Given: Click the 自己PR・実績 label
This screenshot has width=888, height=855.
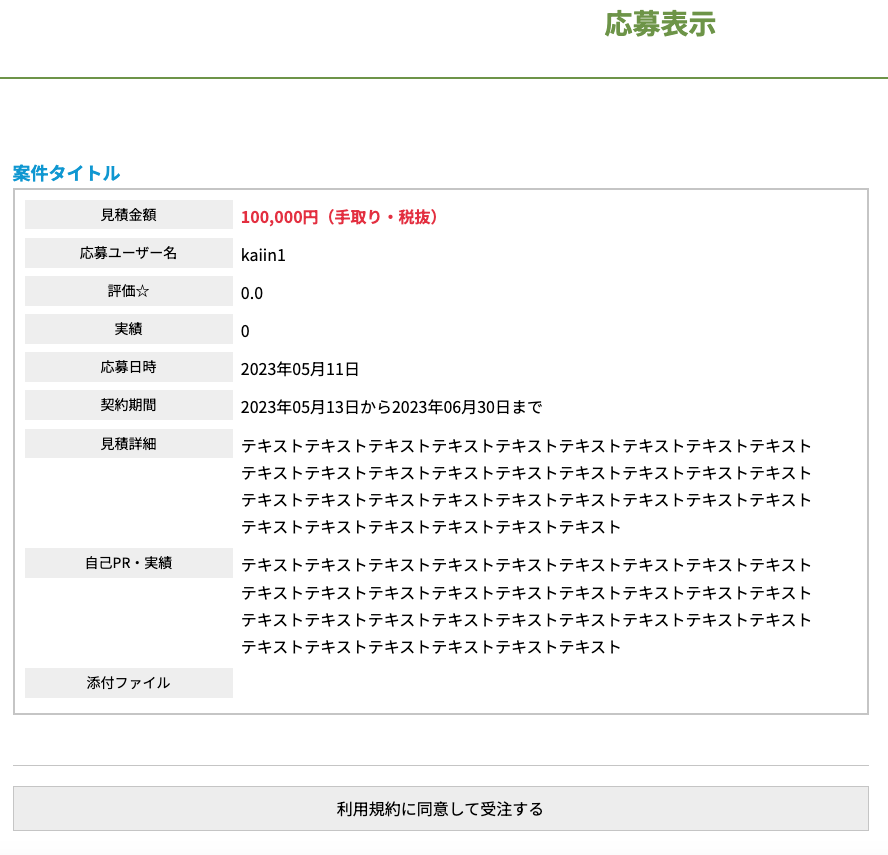Looking at the screenshot, I should point(128,563).
